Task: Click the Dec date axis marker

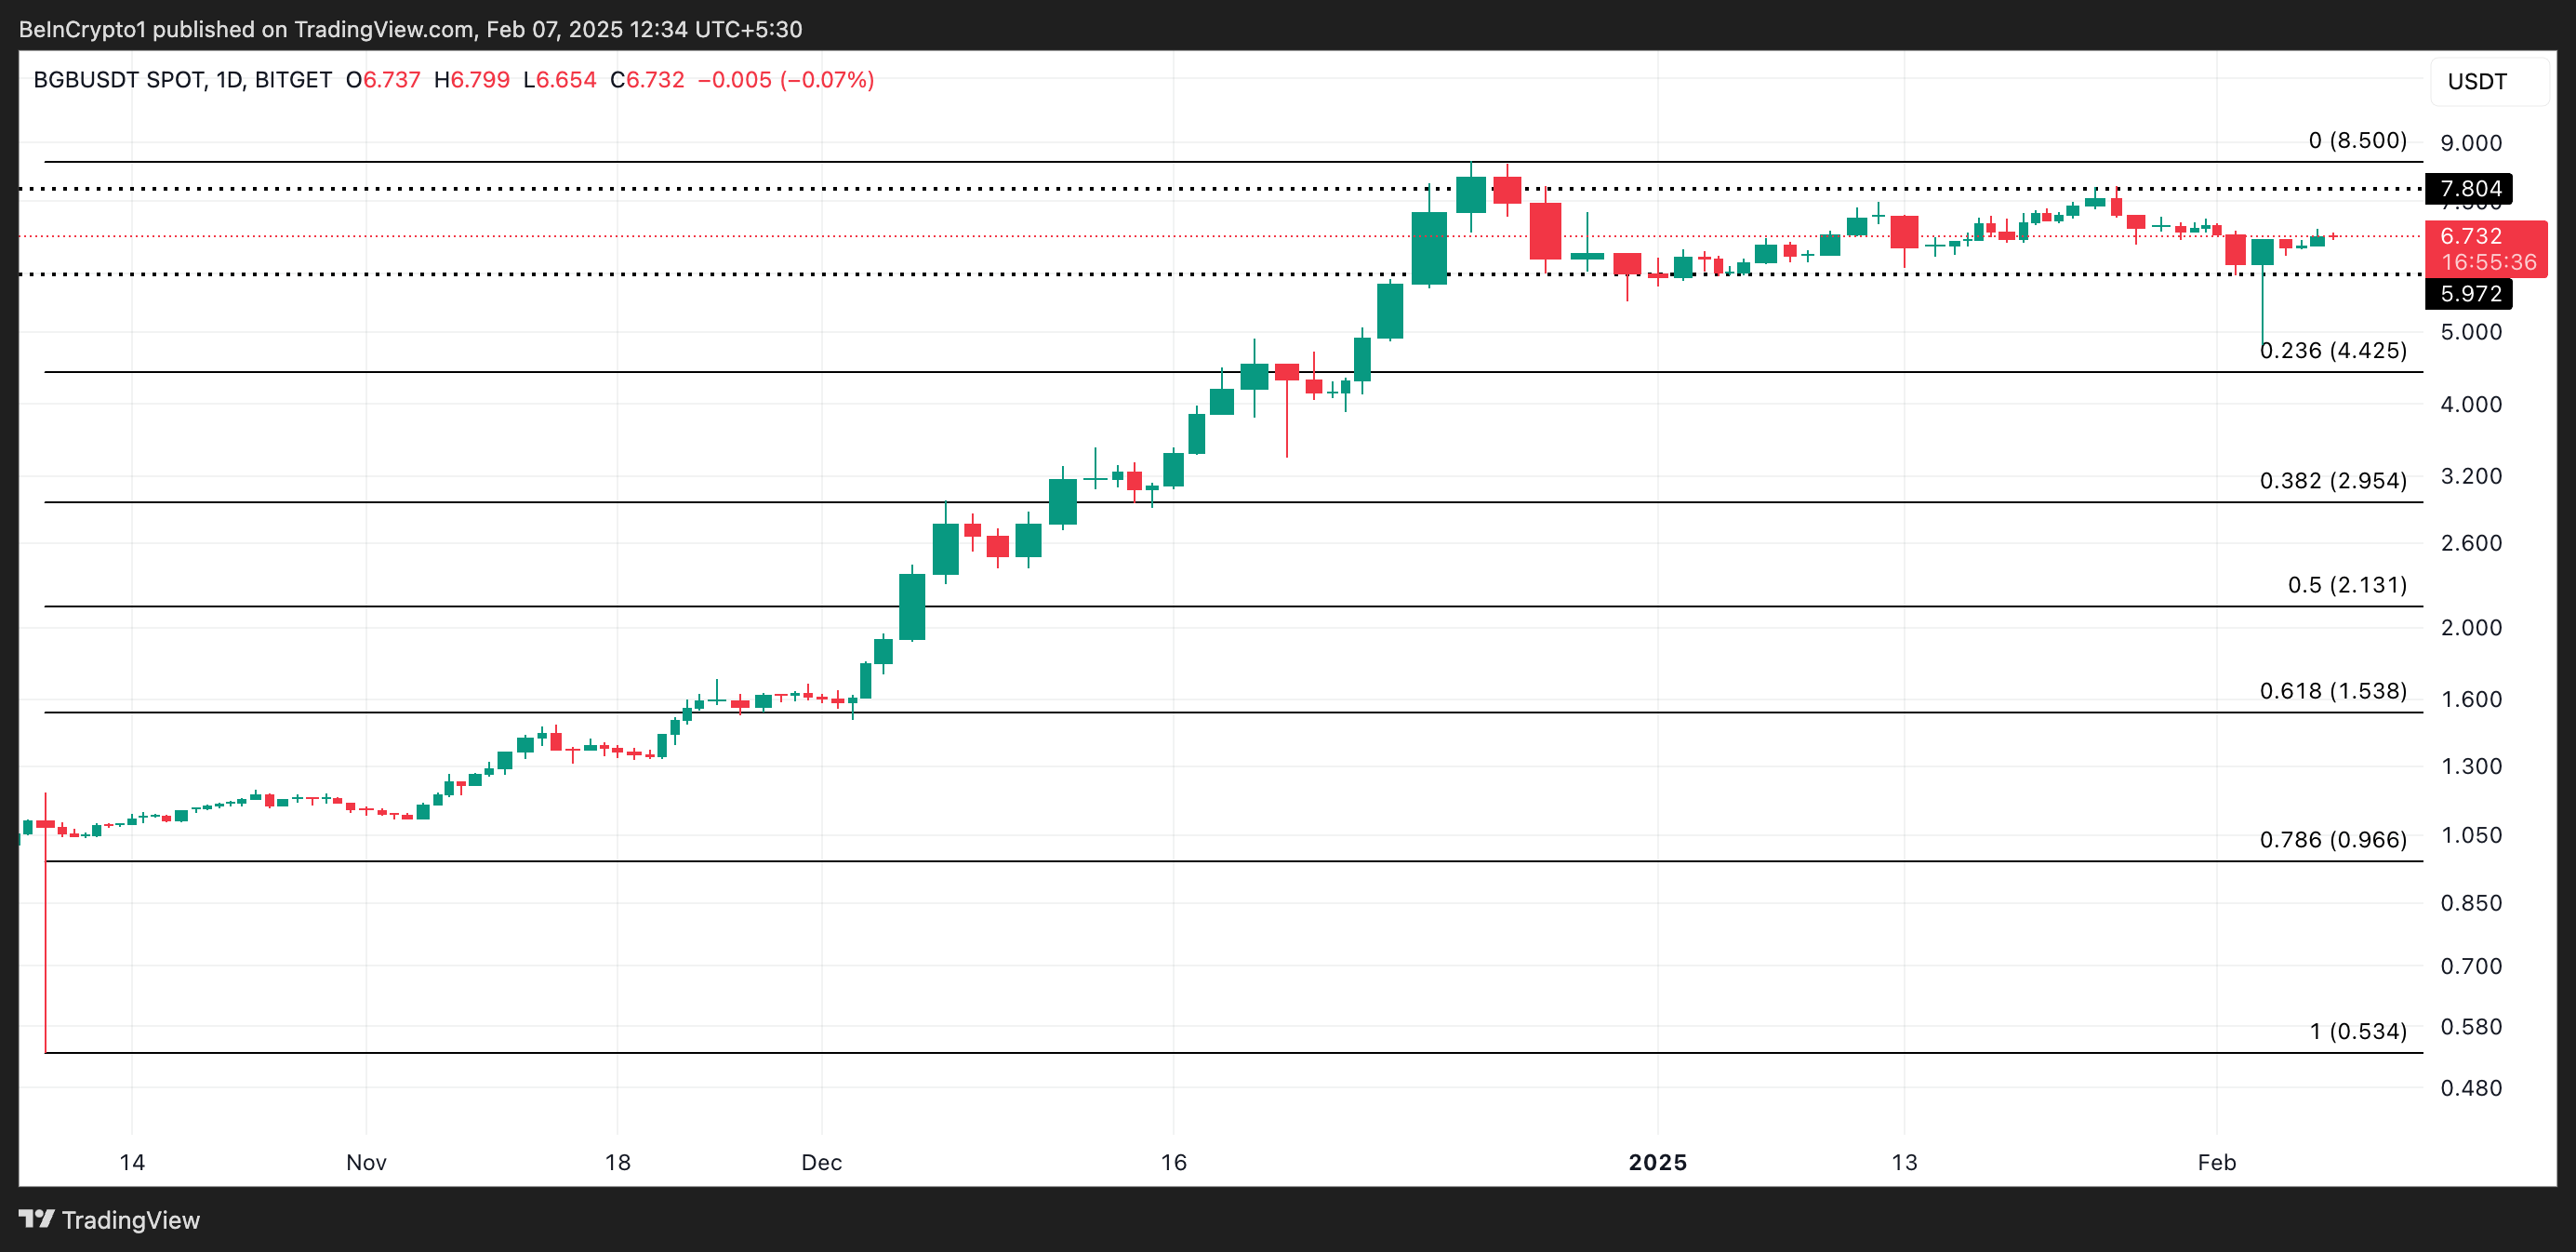Action: (x=821, y=1162)
